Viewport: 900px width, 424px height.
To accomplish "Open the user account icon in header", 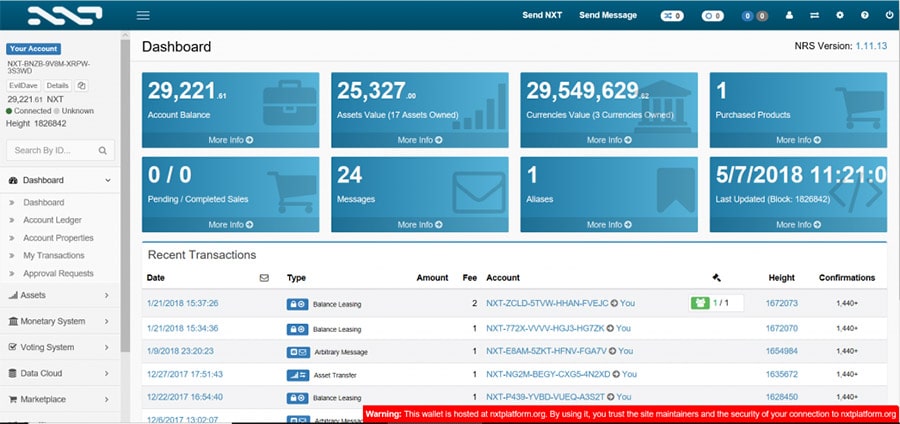I will click(789, 15).
